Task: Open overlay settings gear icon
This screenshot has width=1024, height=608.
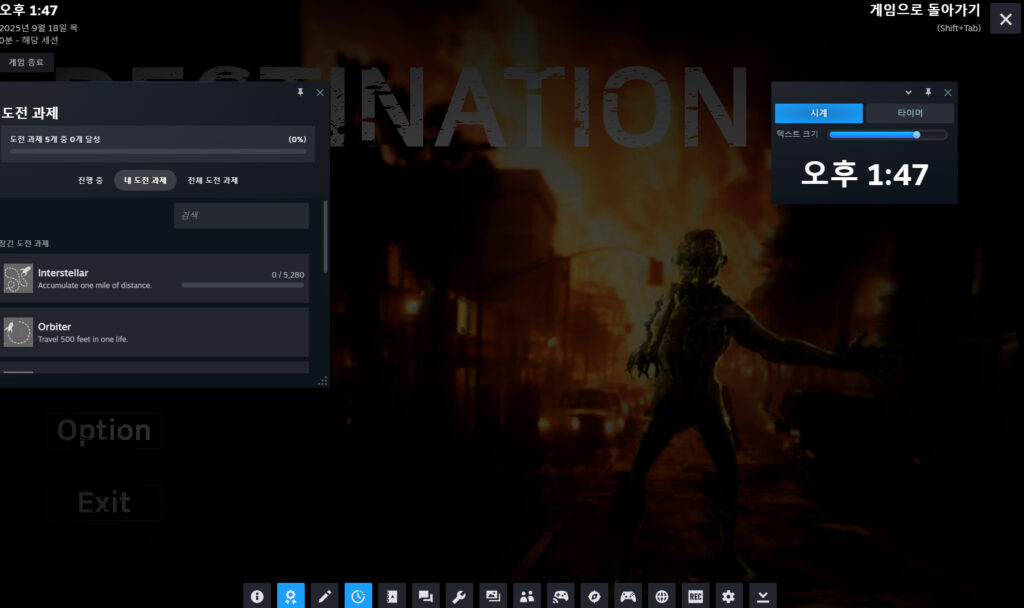Action: [x=729, y=596]
